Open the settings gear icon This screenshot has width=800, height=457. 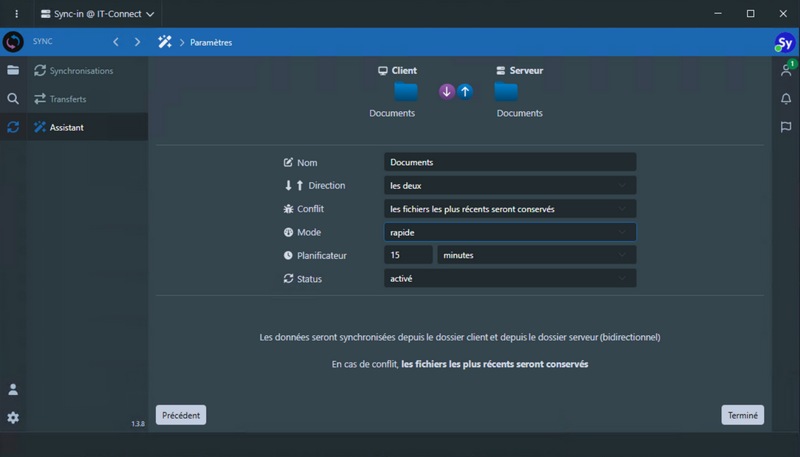(13, 417)
